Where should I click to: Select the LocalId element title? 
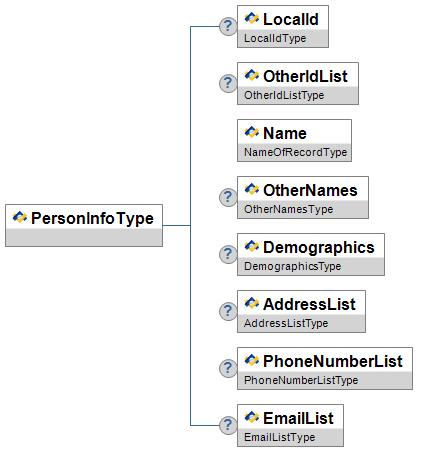tap(291, 19)
